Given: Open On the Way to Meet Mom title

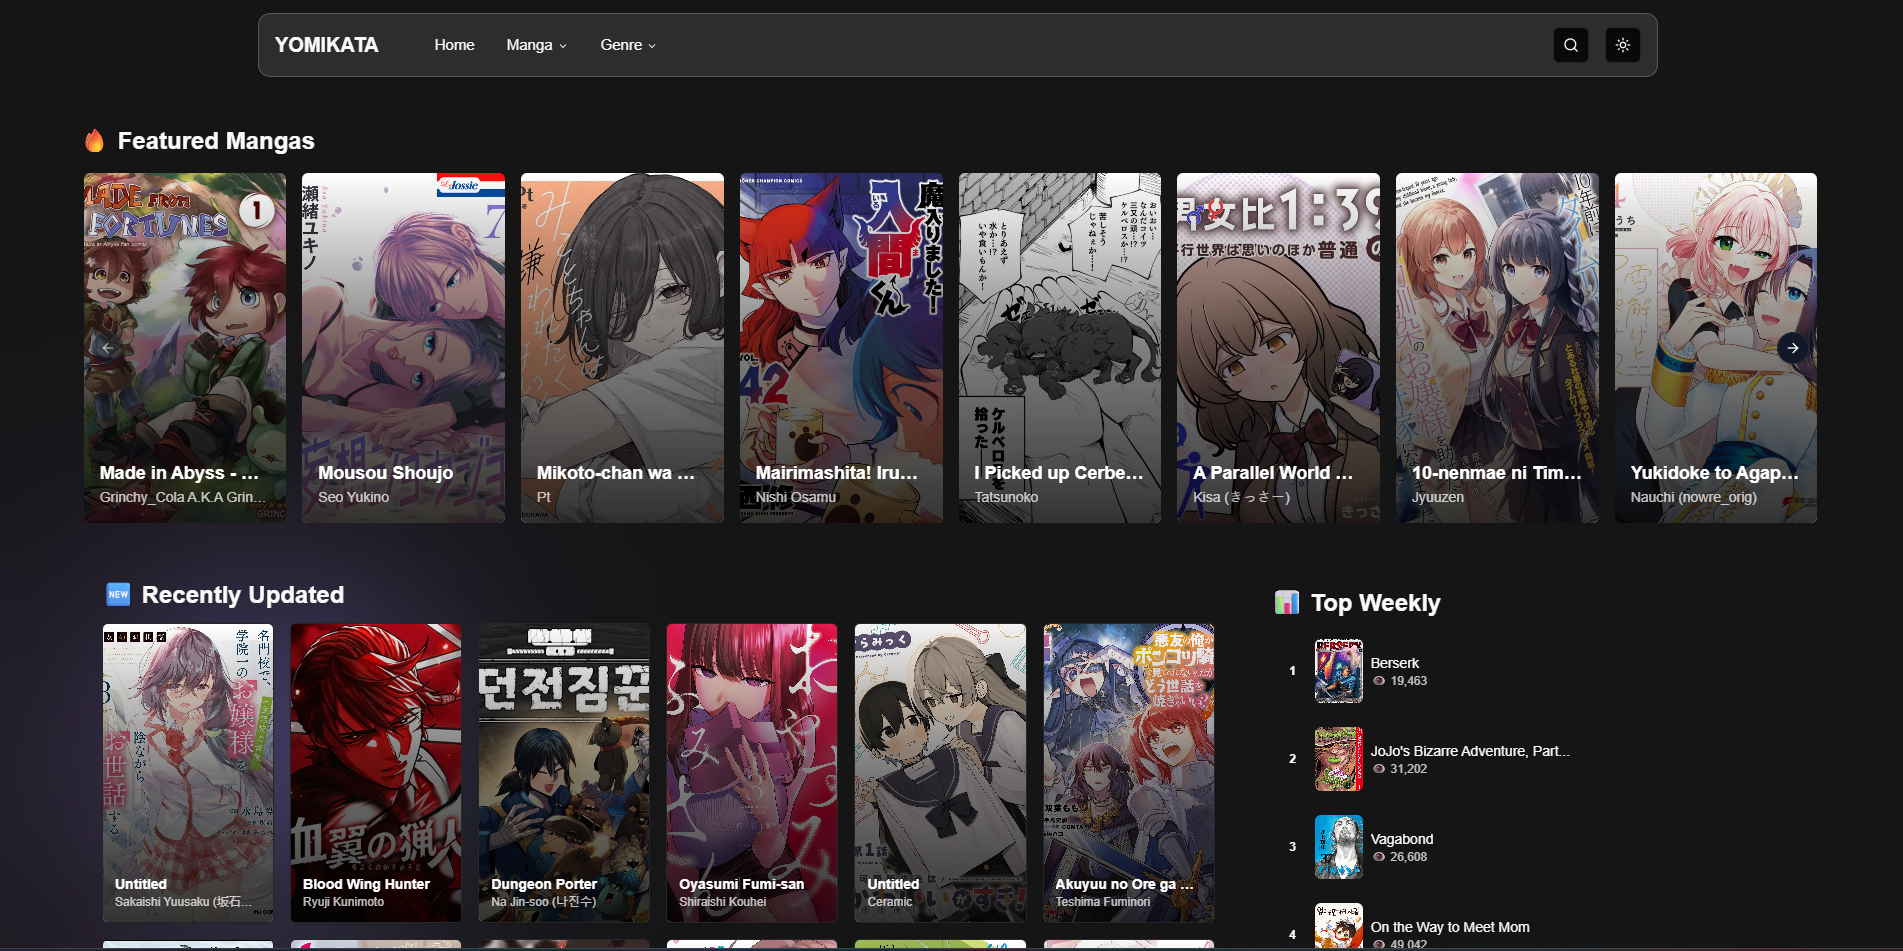Looking at the screenshot, I should pos(1449,927).
